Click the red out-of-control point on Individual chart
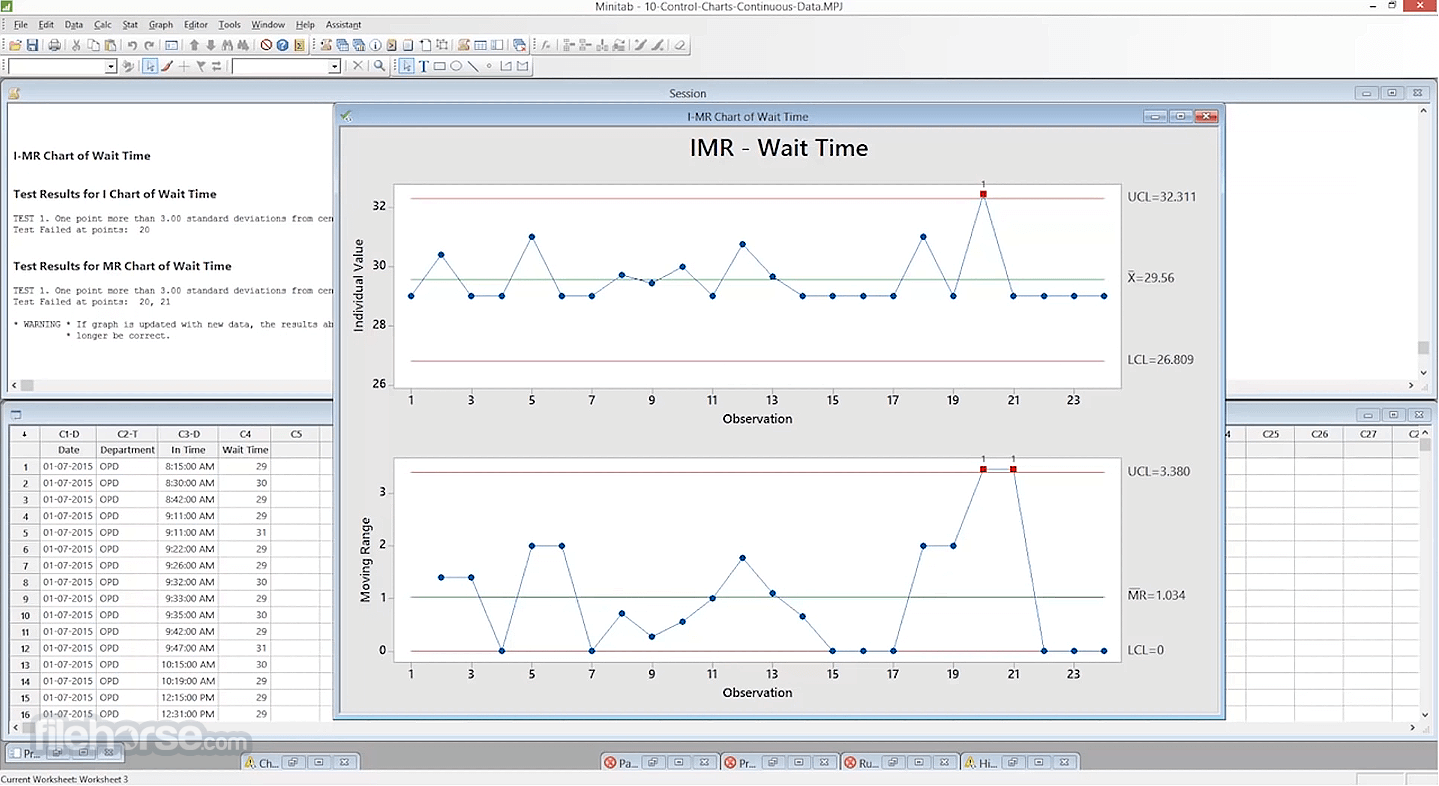Screen dimensions: 1439x786 [983, 194]
